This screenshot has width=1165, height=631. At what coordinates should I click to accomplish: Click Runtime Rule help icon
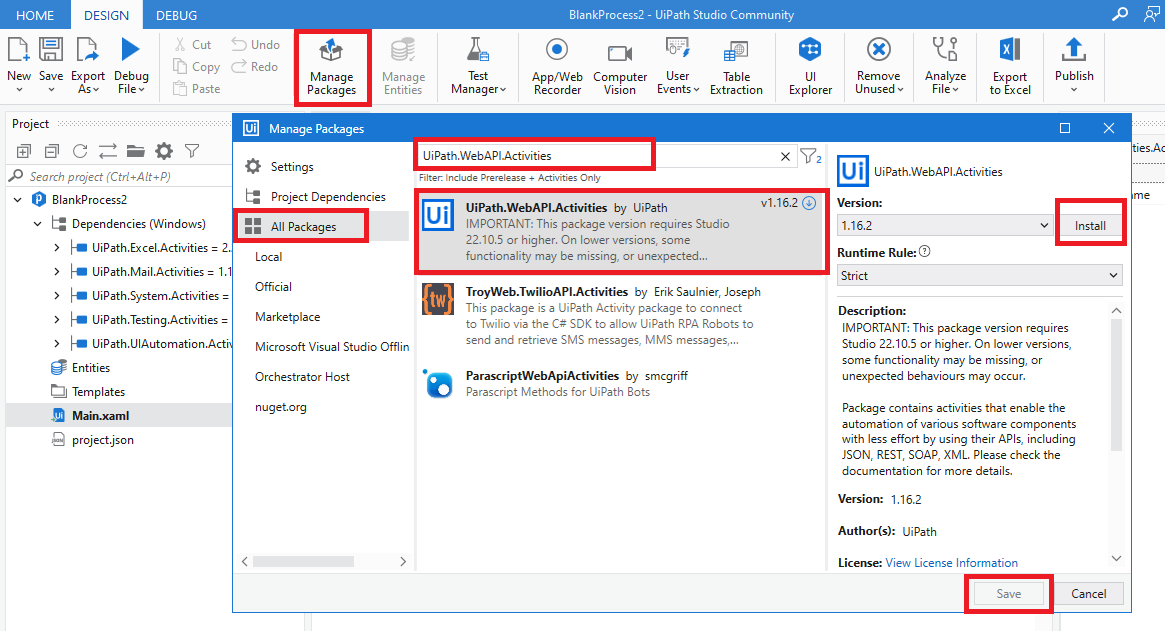pos(924,251)
